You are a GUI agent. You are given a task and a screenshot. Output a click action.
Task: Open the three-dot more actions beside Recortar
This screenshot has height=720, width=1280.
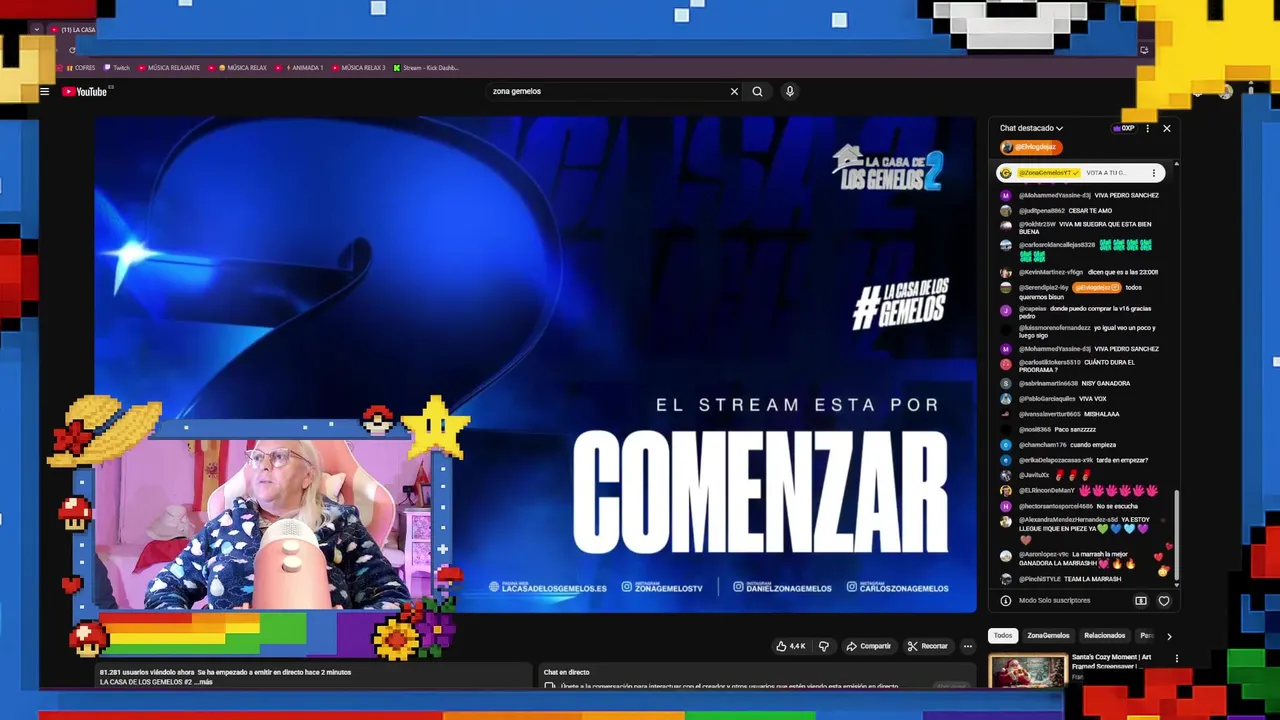click(x=967, y=646)
